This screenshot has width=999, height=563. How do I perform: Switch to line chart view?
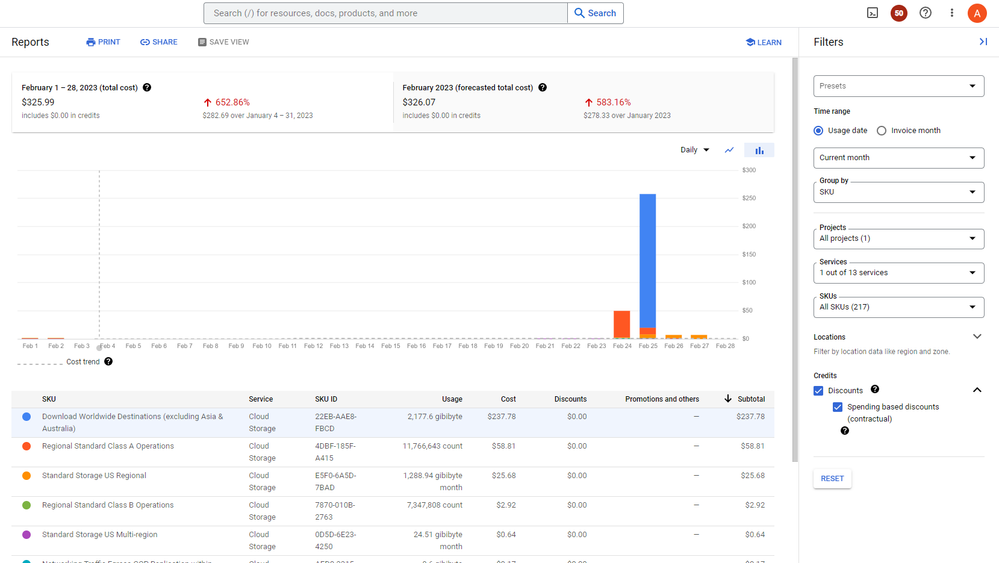[x=729, y=150]
